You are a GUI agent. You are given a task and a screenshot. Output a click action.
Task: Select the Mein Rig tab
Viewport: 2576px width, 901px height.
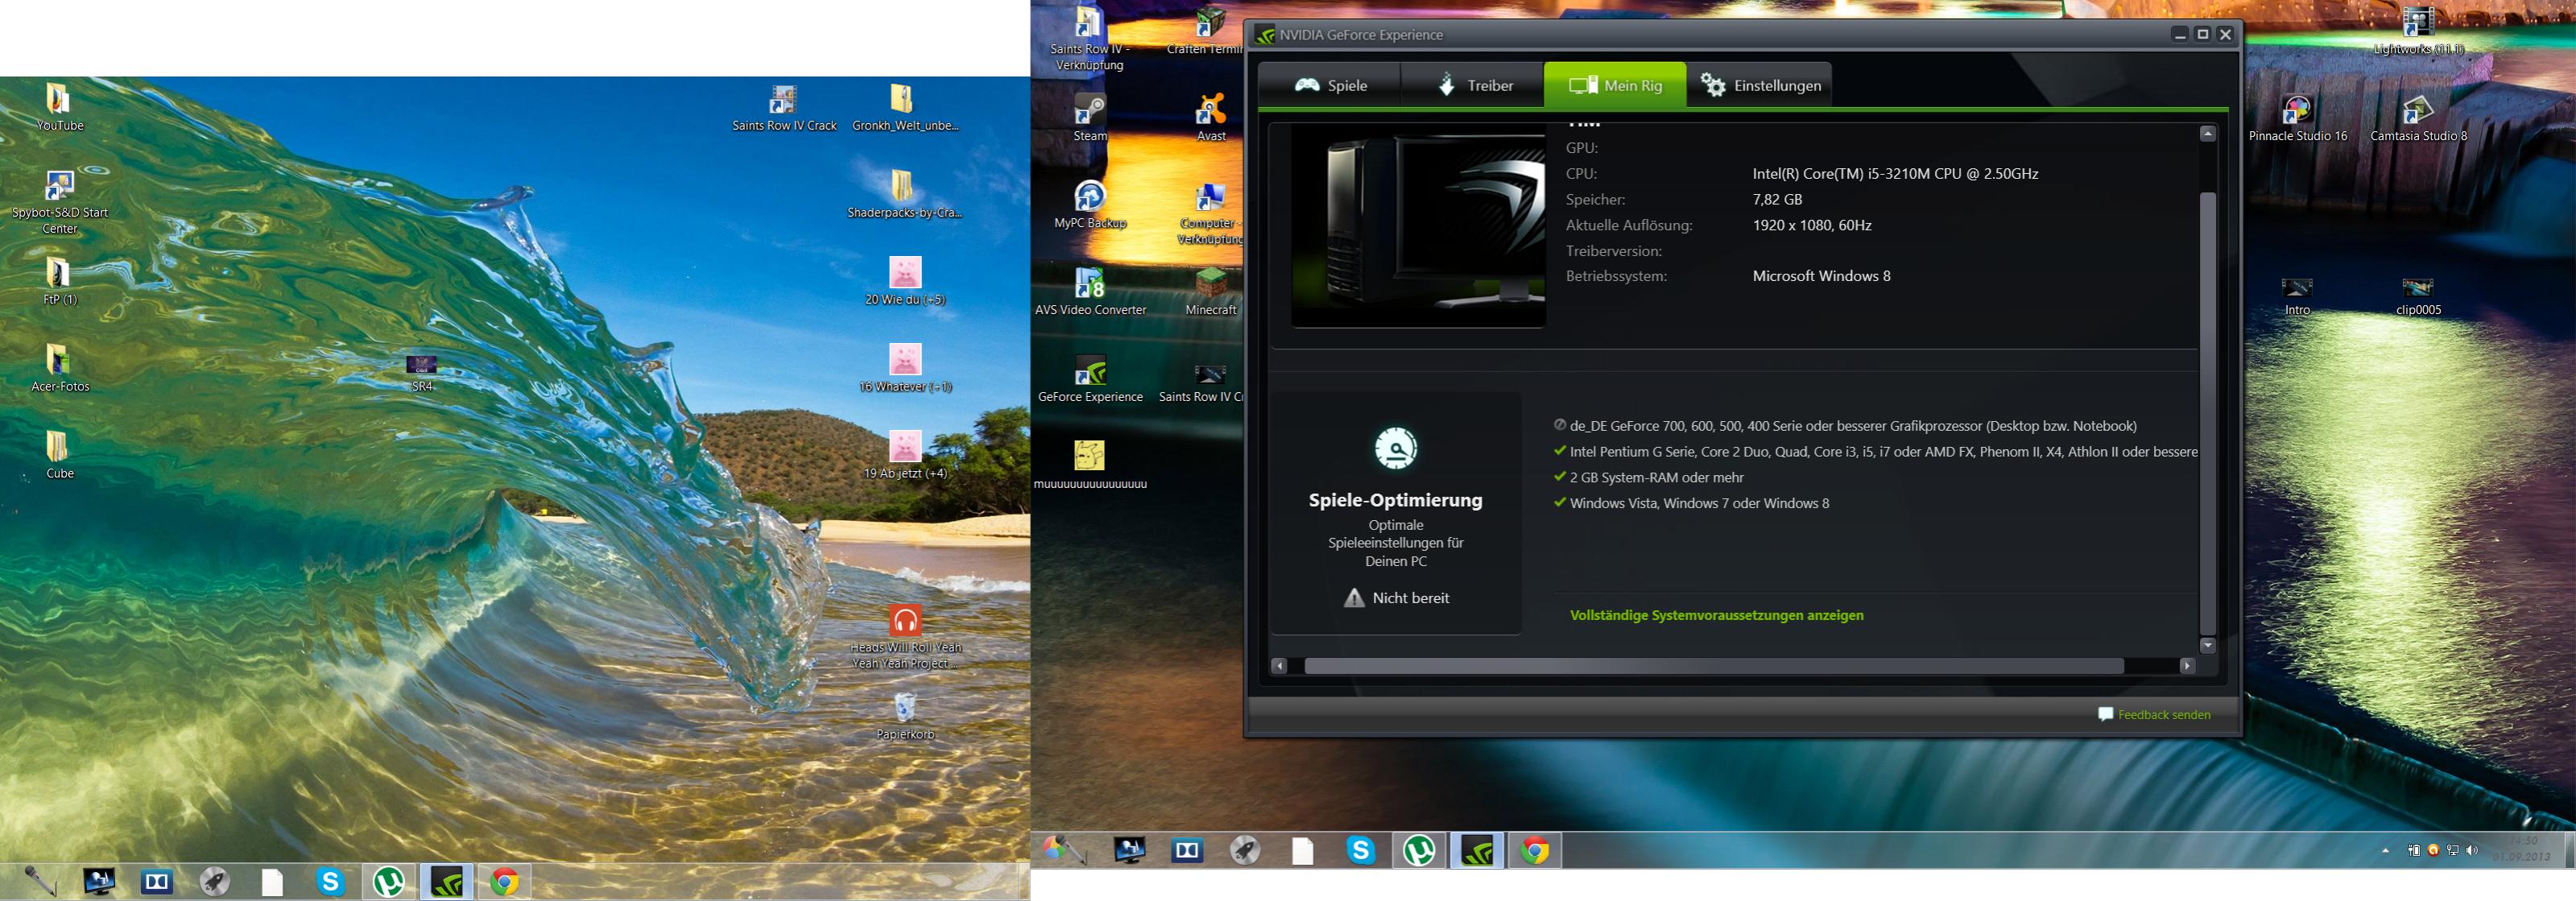(1615, 85)
